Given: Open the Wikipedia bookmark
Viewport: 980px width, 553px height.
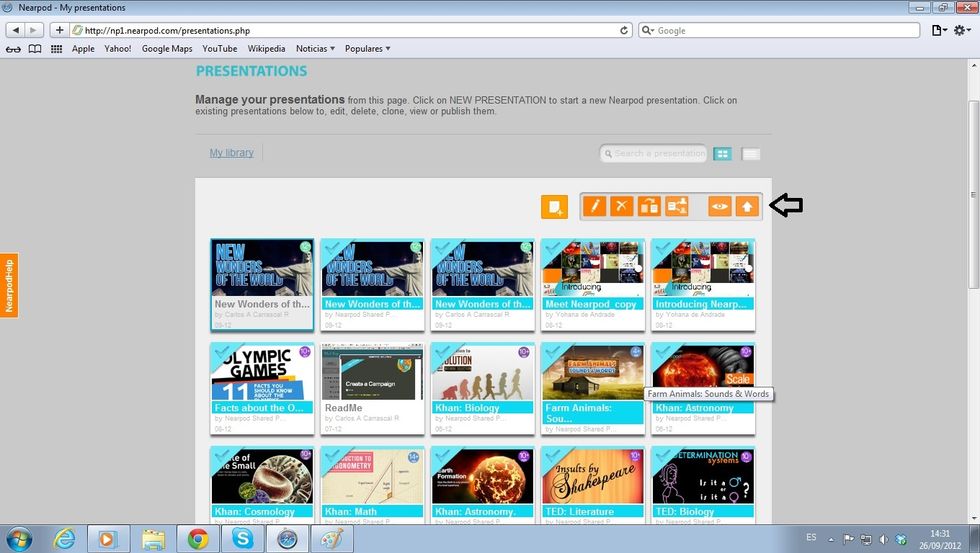Looking at the screenshot, I should pos(266,49).
